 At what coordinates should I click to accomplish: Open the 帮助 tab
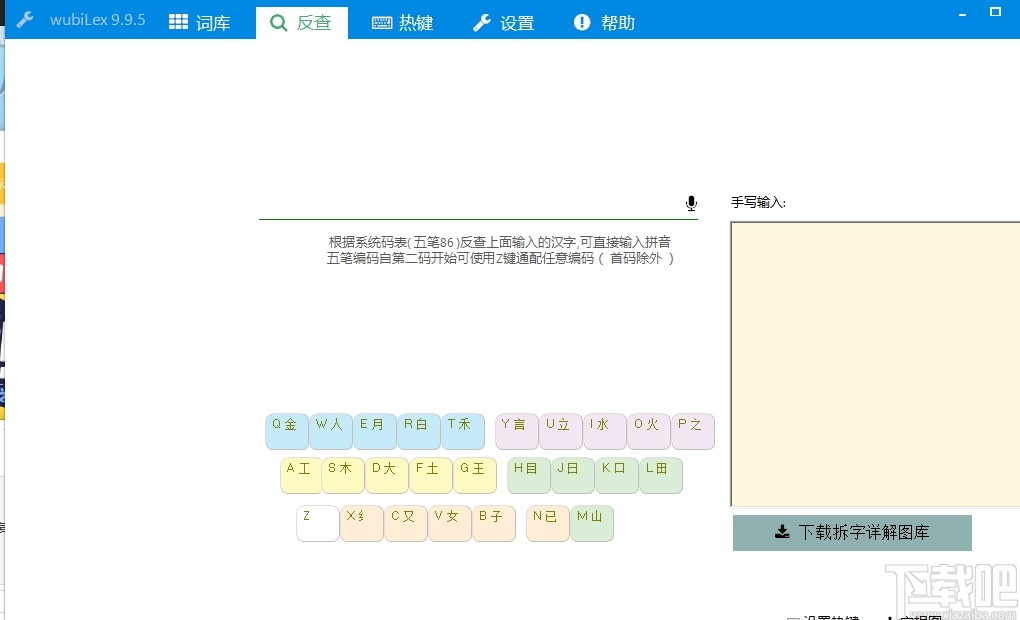coord(604,22)
